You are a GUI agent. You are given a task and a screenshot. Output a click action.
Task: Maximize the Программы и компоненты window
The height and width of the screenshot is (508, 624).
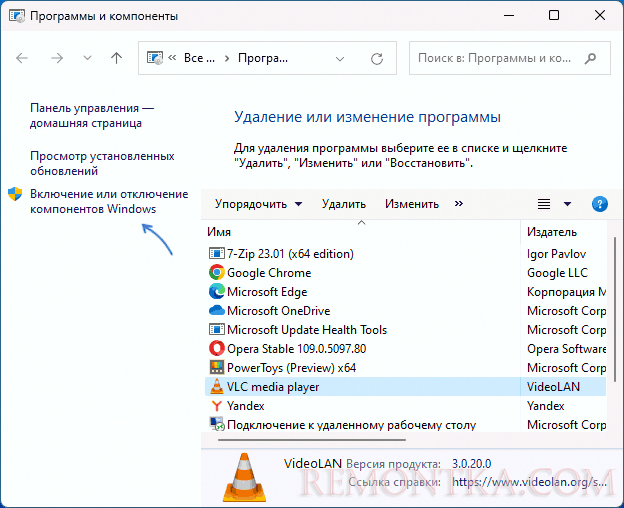(554, 15)
